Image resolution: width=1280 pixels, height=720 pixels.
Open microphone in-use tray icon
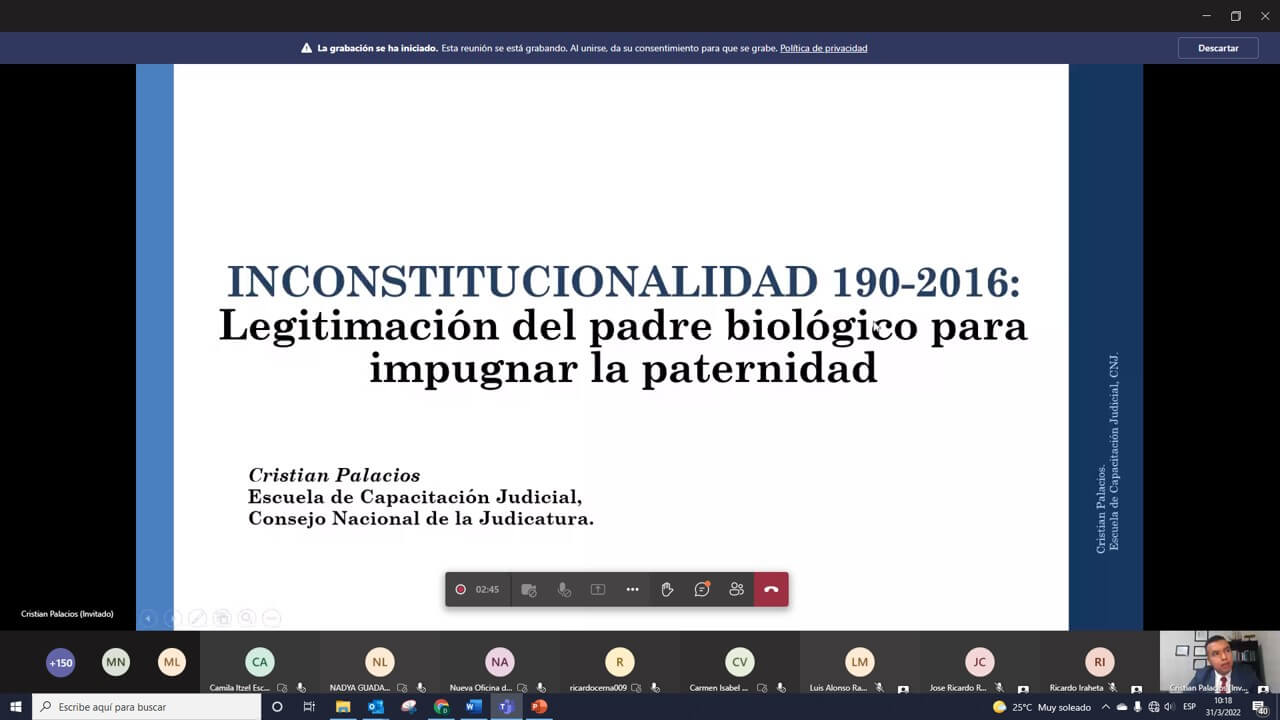(1137, 707)
